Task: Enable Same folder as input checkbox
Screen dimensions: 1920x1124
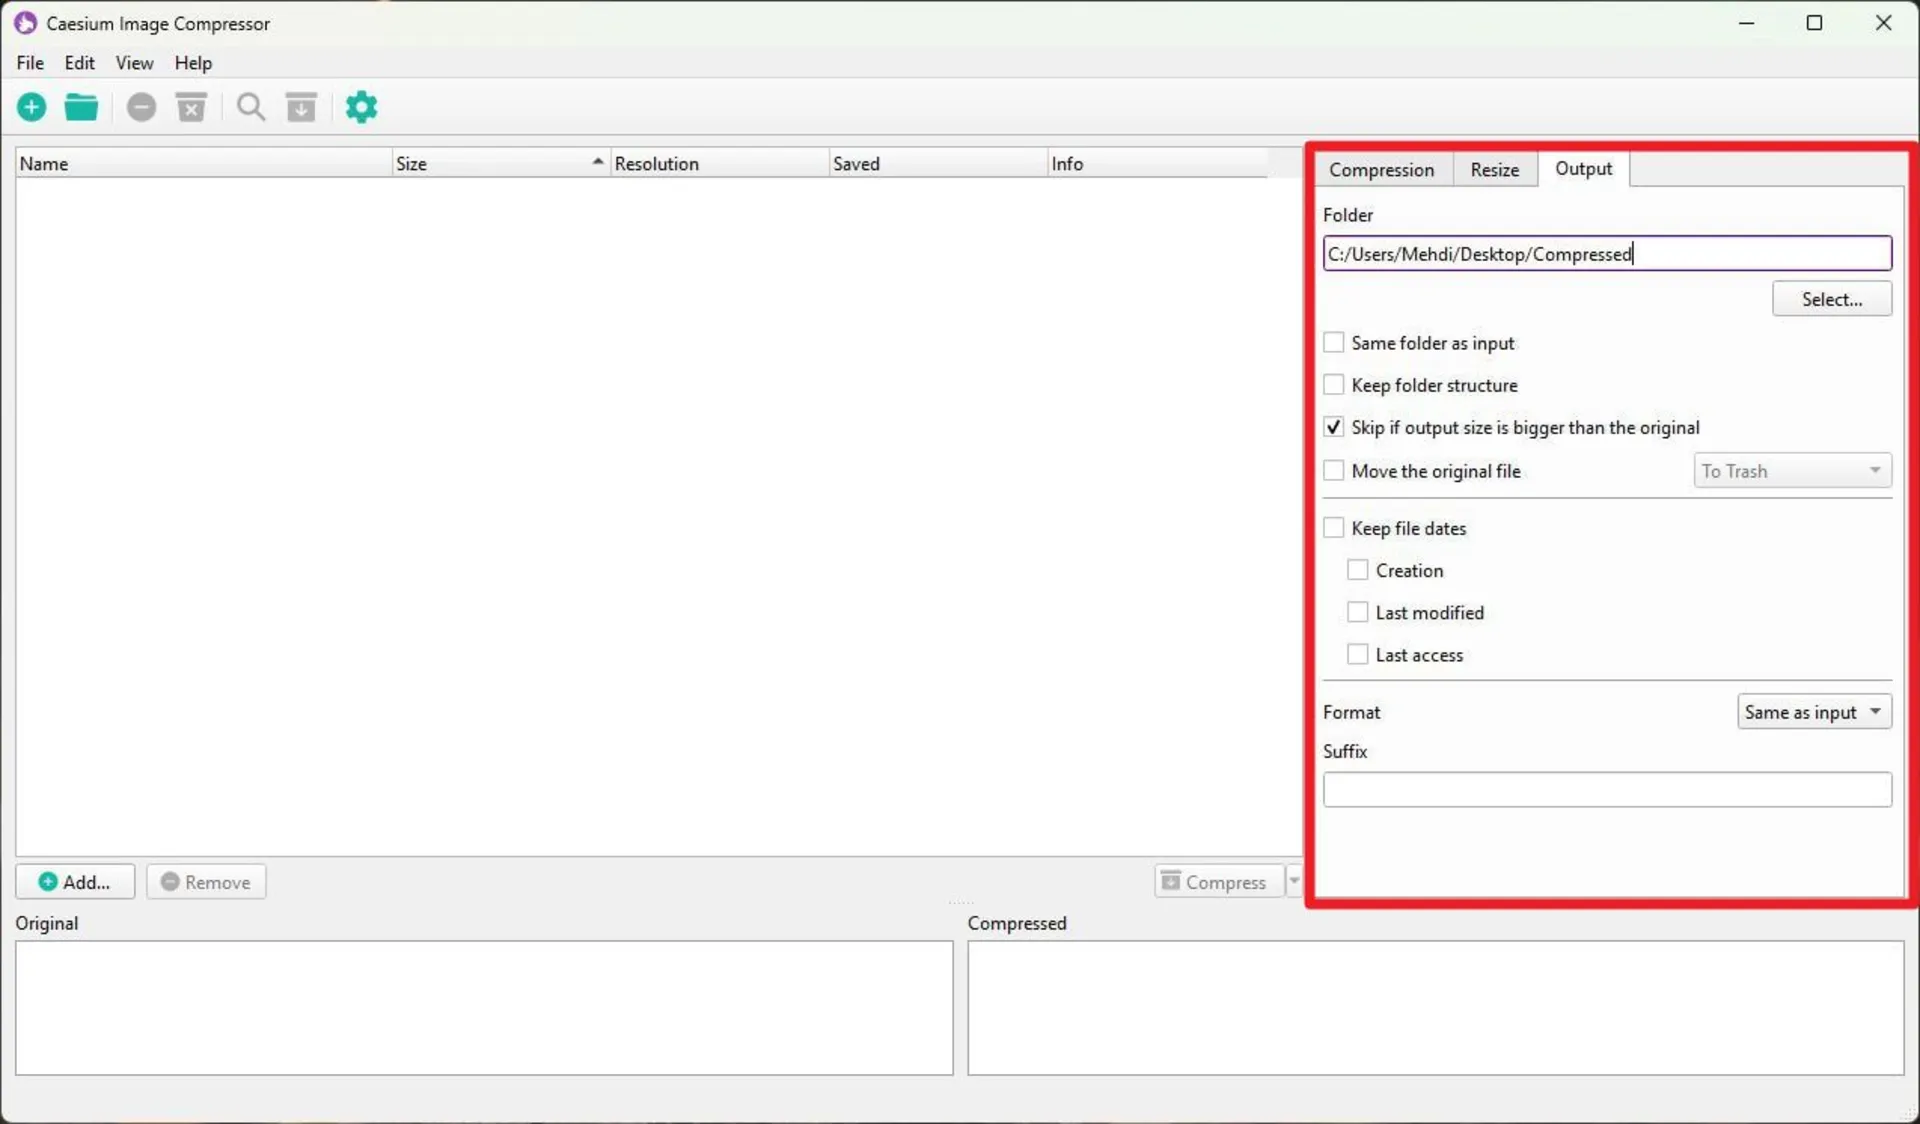Action: point(1333,343)
